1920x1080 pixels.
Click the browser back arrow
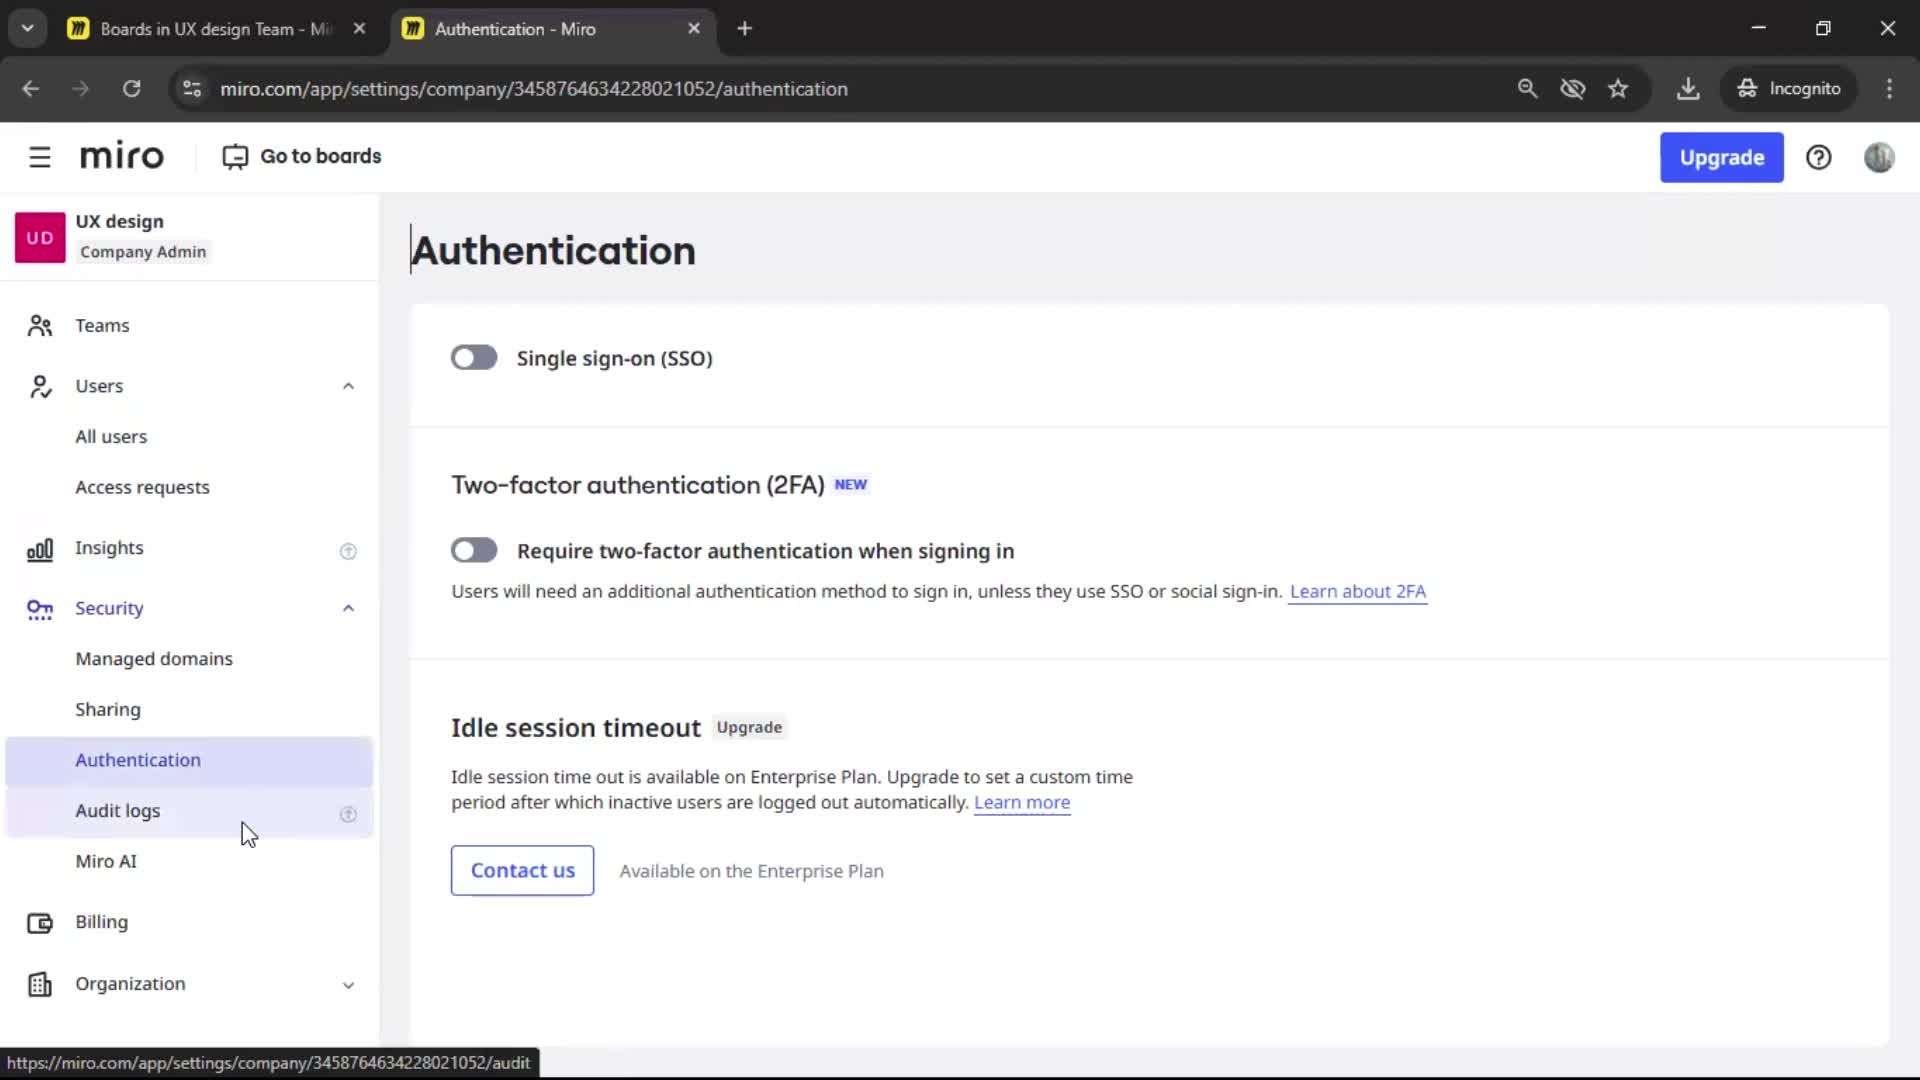pos(30,89)
